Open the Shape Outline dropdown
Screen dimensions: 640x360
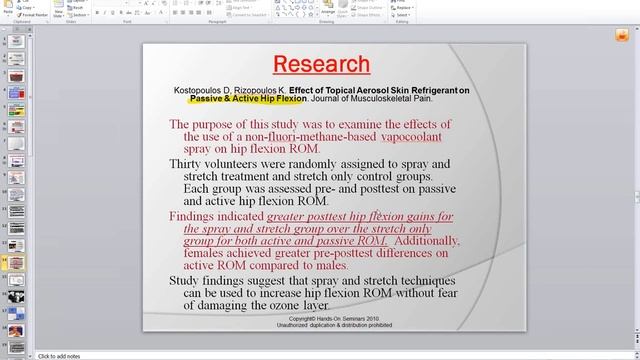pyautogui.click(x=368, y=8)
